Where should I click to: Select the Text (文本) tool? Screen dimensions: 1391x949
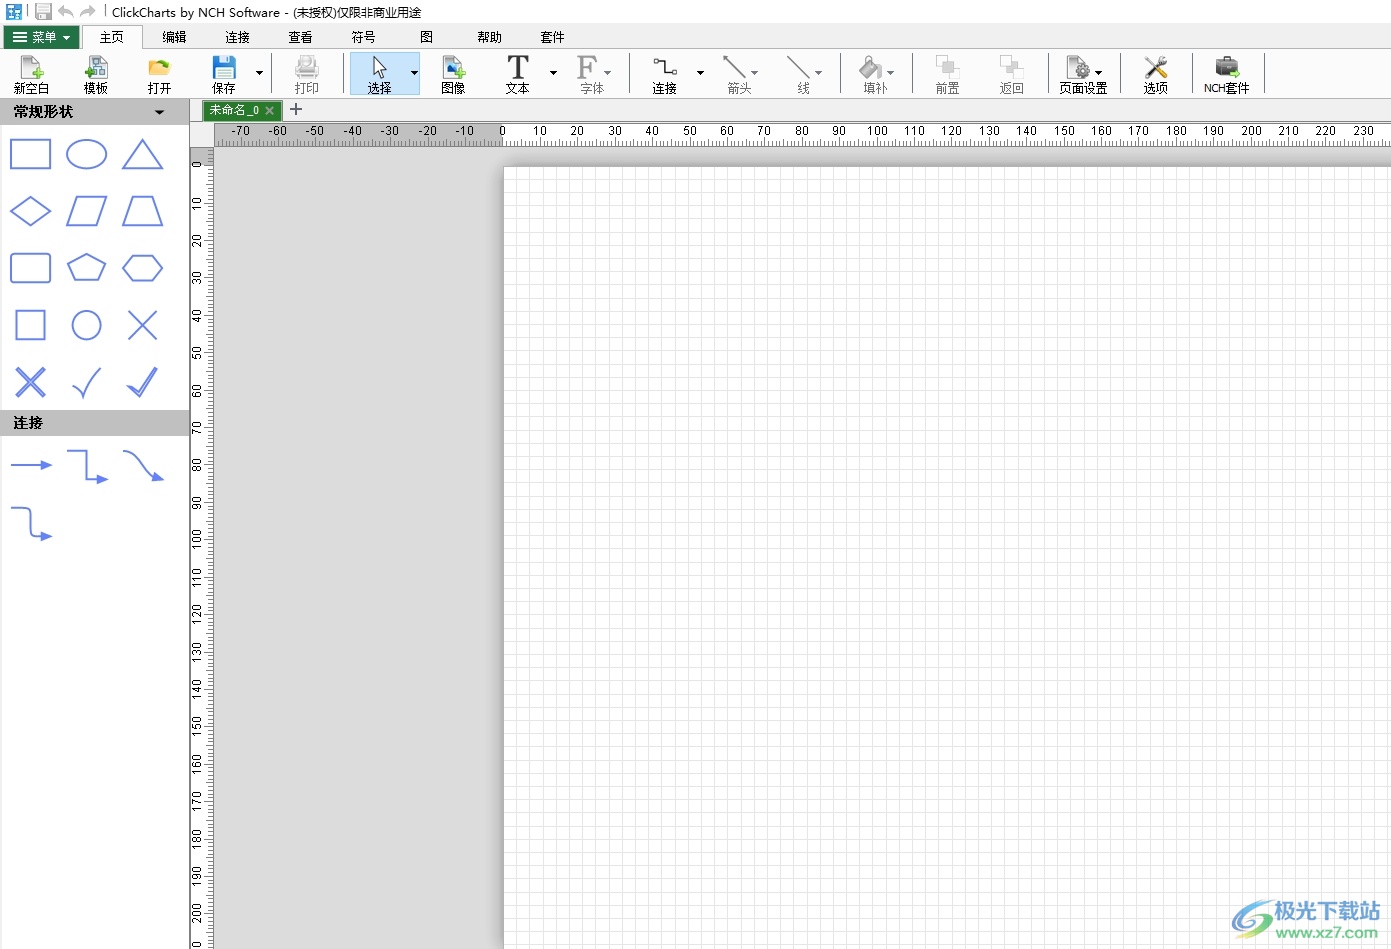(518, 74)
